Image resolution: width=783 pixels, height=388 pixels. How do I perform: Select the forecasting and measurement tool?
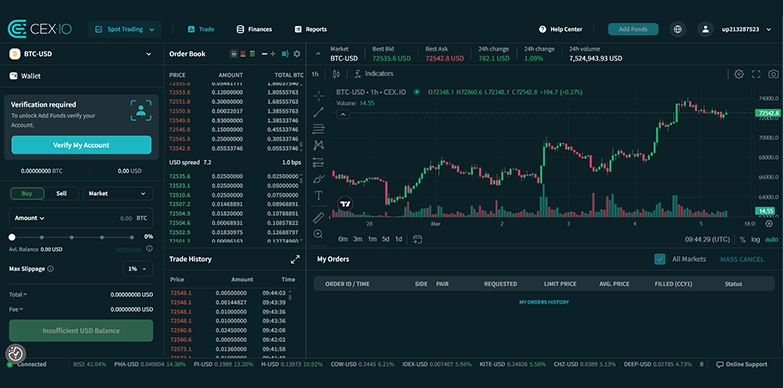coord(318,162)
